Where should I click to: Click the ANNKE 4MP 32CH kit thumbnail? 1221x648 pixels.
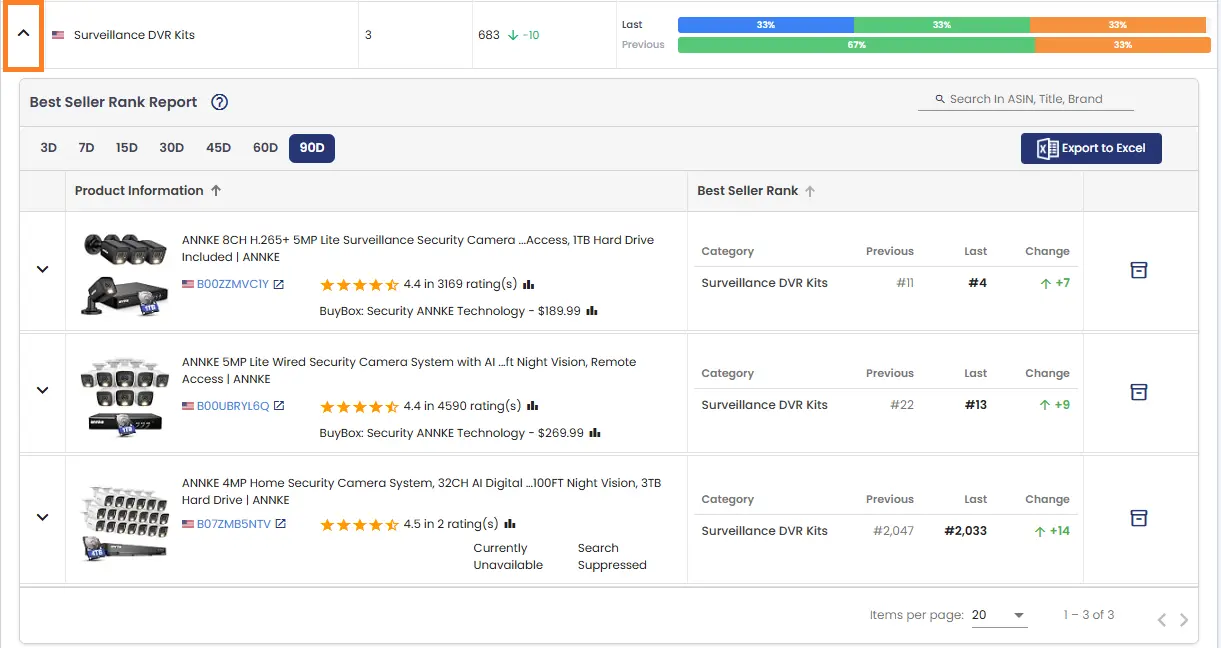coord(125,522)
